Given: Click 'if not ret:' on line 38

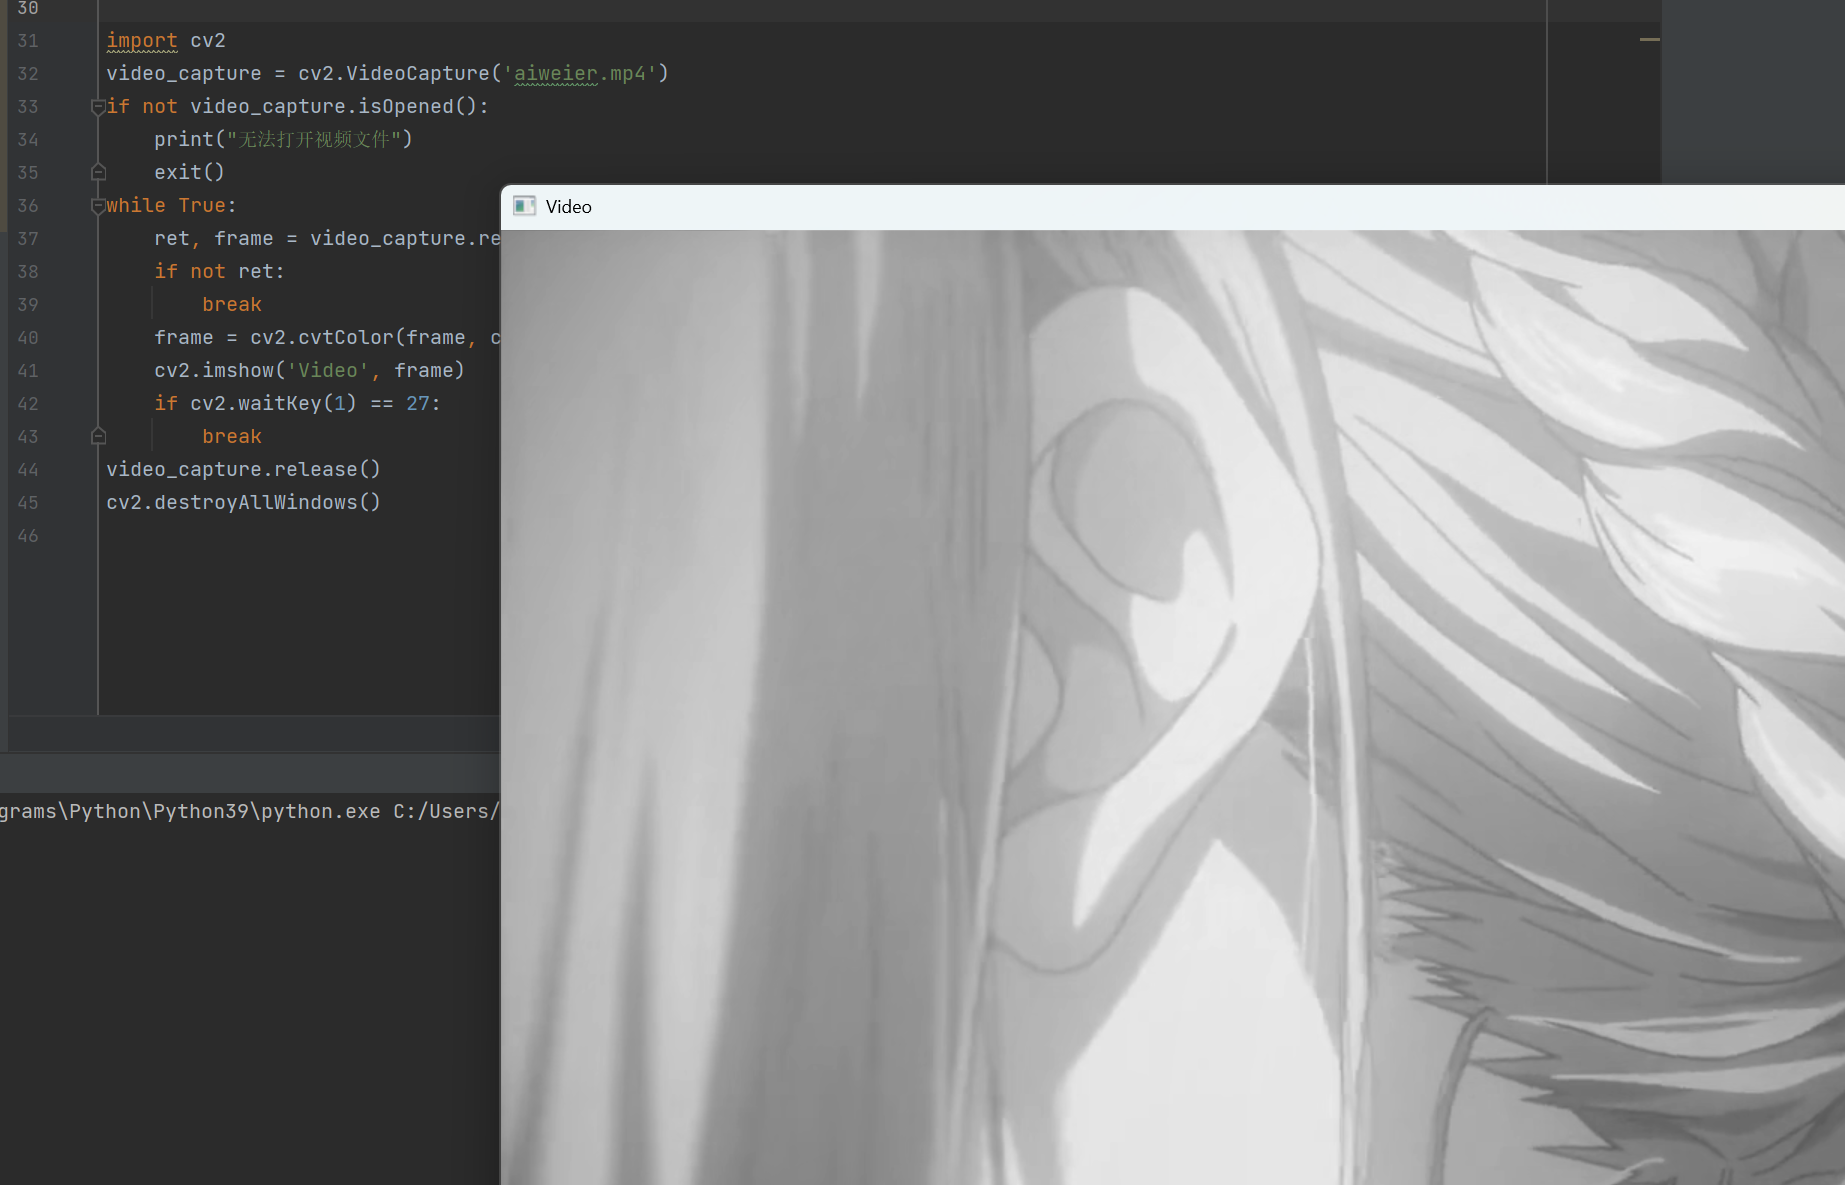Looking at the screenshot, I should [x=219, y=272].
